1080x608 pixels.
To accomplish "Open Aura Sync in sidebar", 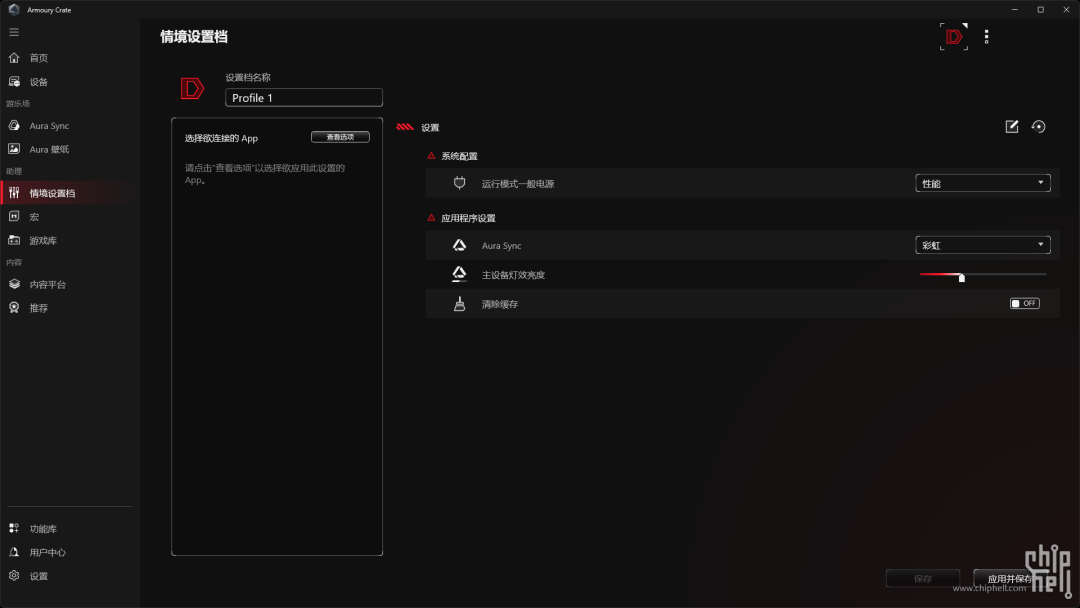I will tap(49, 126).
